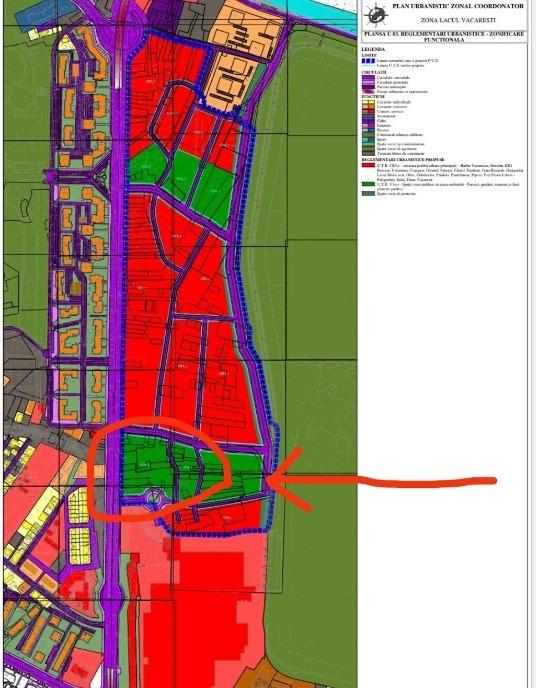Click the PLAN URBANISTIC ZONAL COORDONATOR title
This screenshot has width=536, height=688.
[457, 6]
